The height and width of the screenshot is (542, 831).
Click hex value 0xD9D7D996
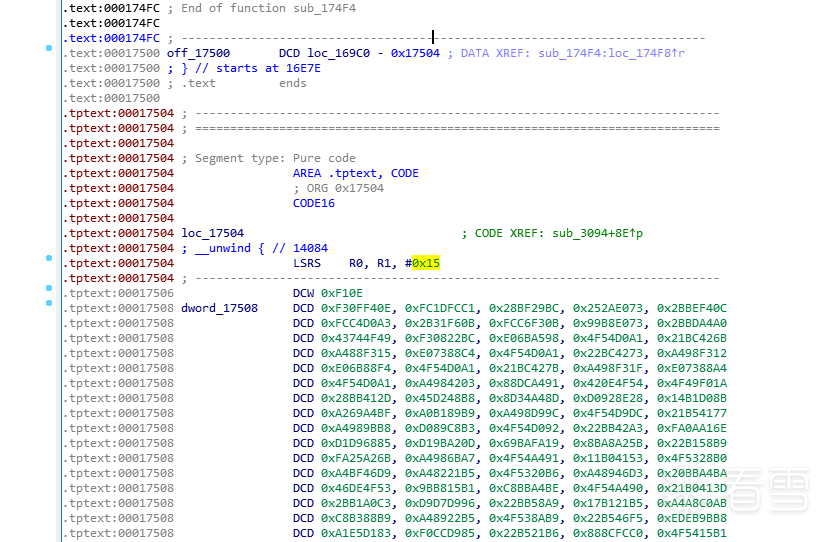(x=440, y=503)
